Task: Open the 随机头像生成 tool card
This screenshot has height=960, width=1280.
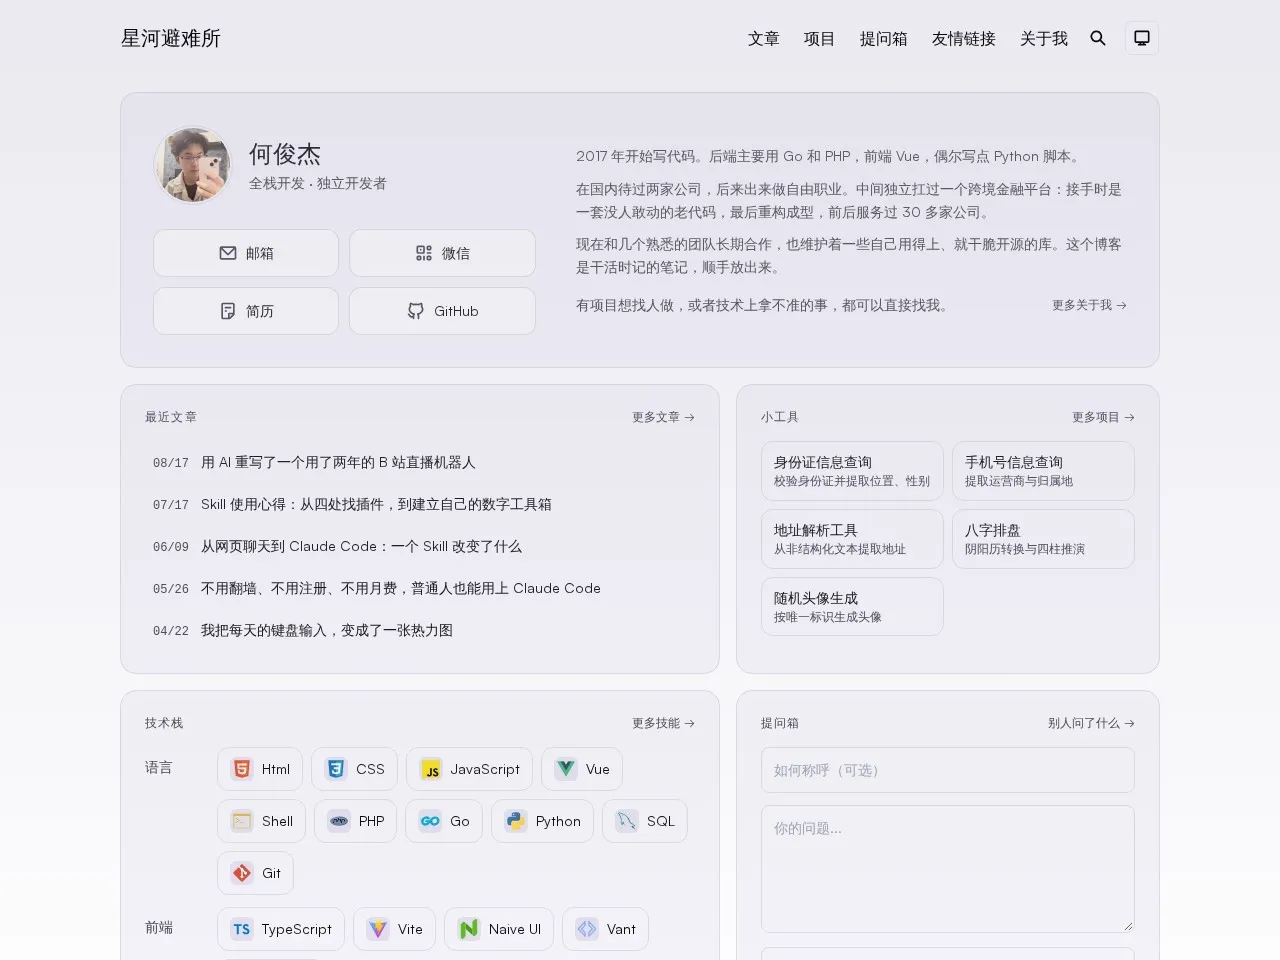Action: pyautogui.click(x=852, y=607)
